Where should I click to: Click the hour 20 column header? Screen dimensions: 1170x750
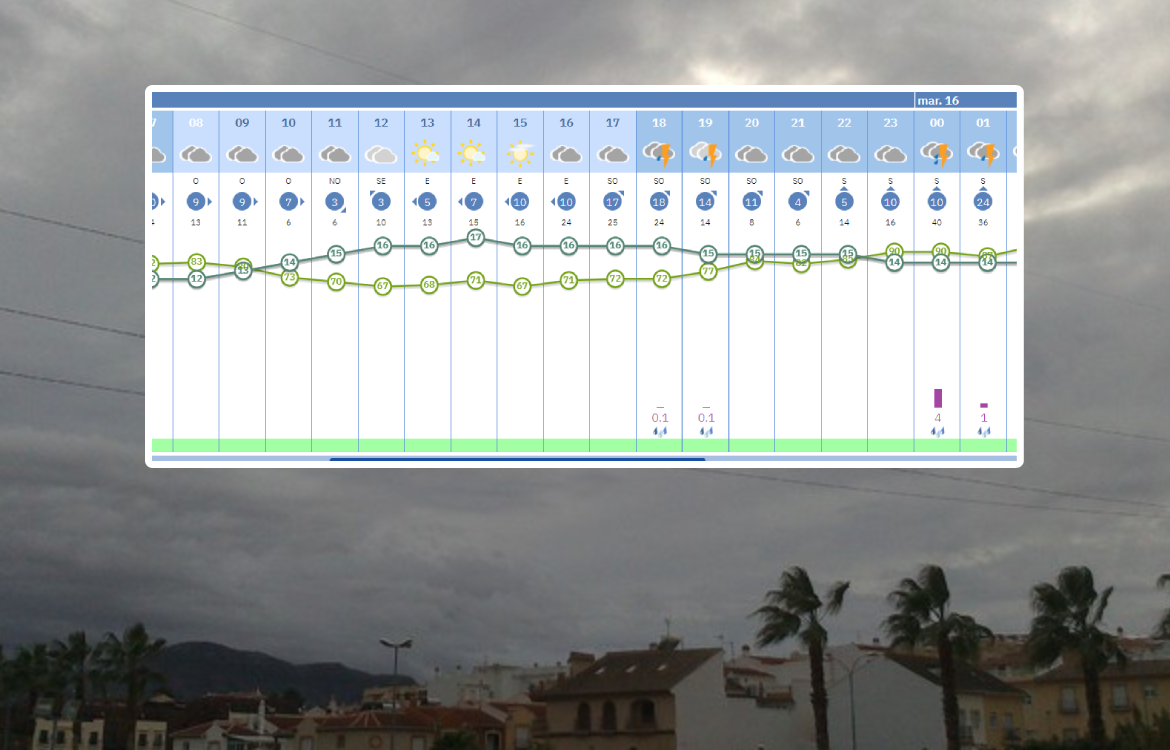click(752, 123)
